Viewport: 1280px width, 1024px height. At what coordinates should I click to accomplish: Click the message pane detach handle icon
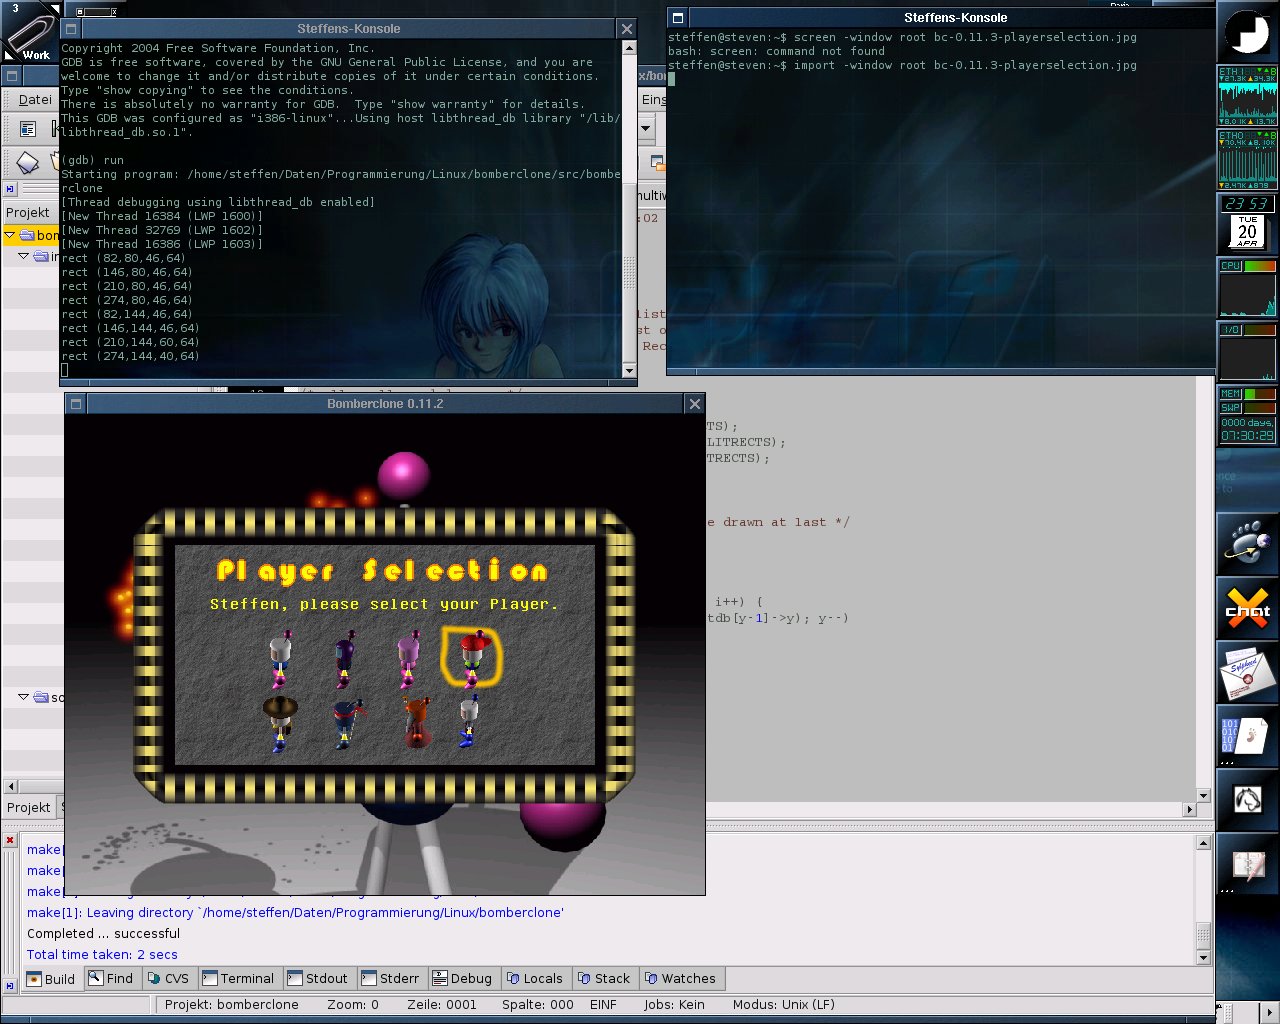point(10,985)
